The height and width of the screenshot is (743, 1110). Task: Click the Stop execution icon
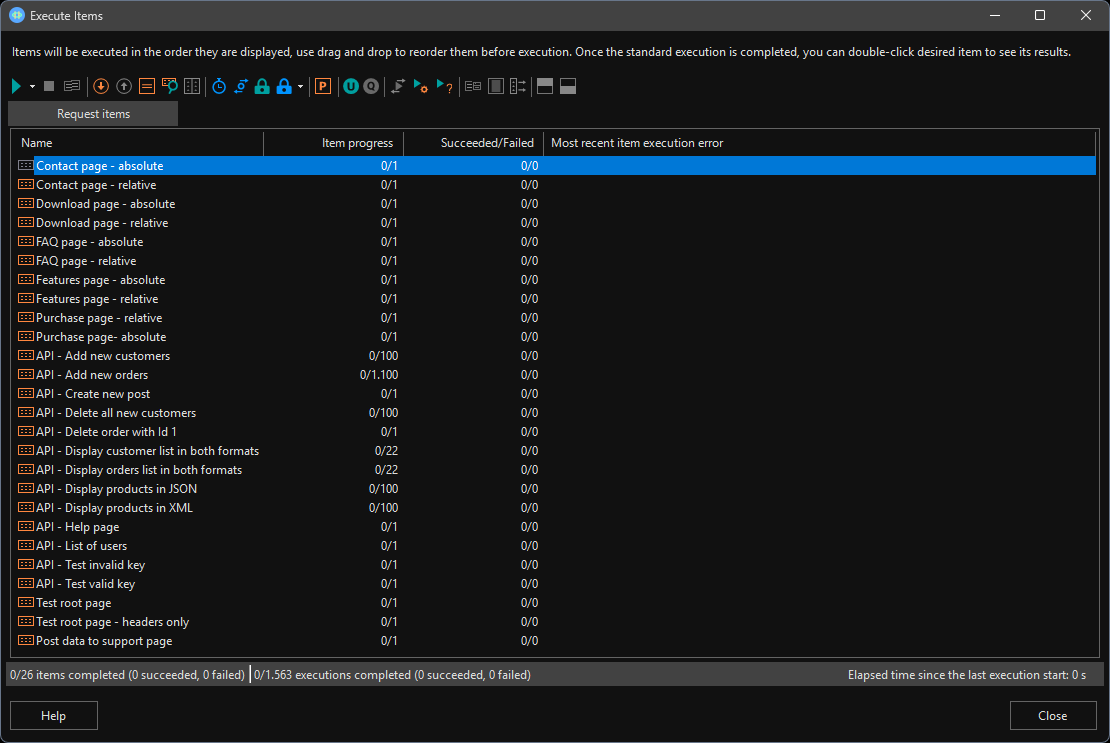[48, 86]
